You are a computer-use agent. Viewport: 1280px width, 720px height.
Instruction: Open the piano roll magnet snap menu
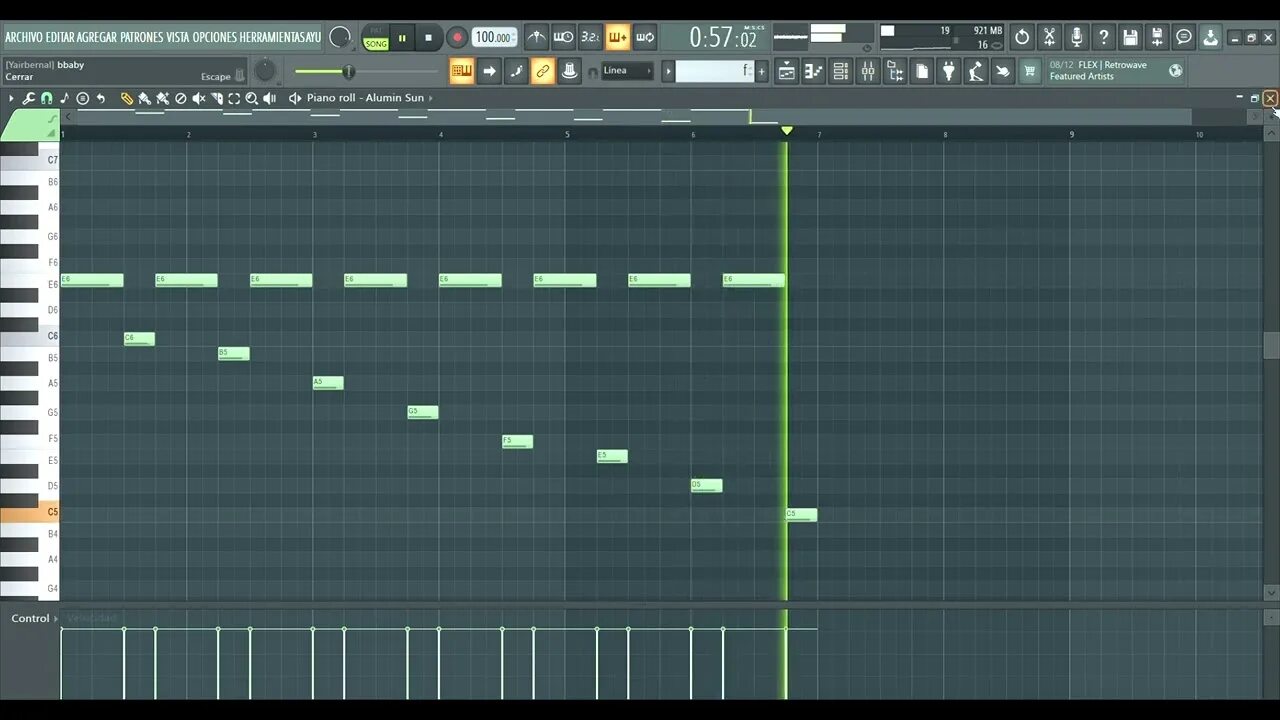(47, 98)
